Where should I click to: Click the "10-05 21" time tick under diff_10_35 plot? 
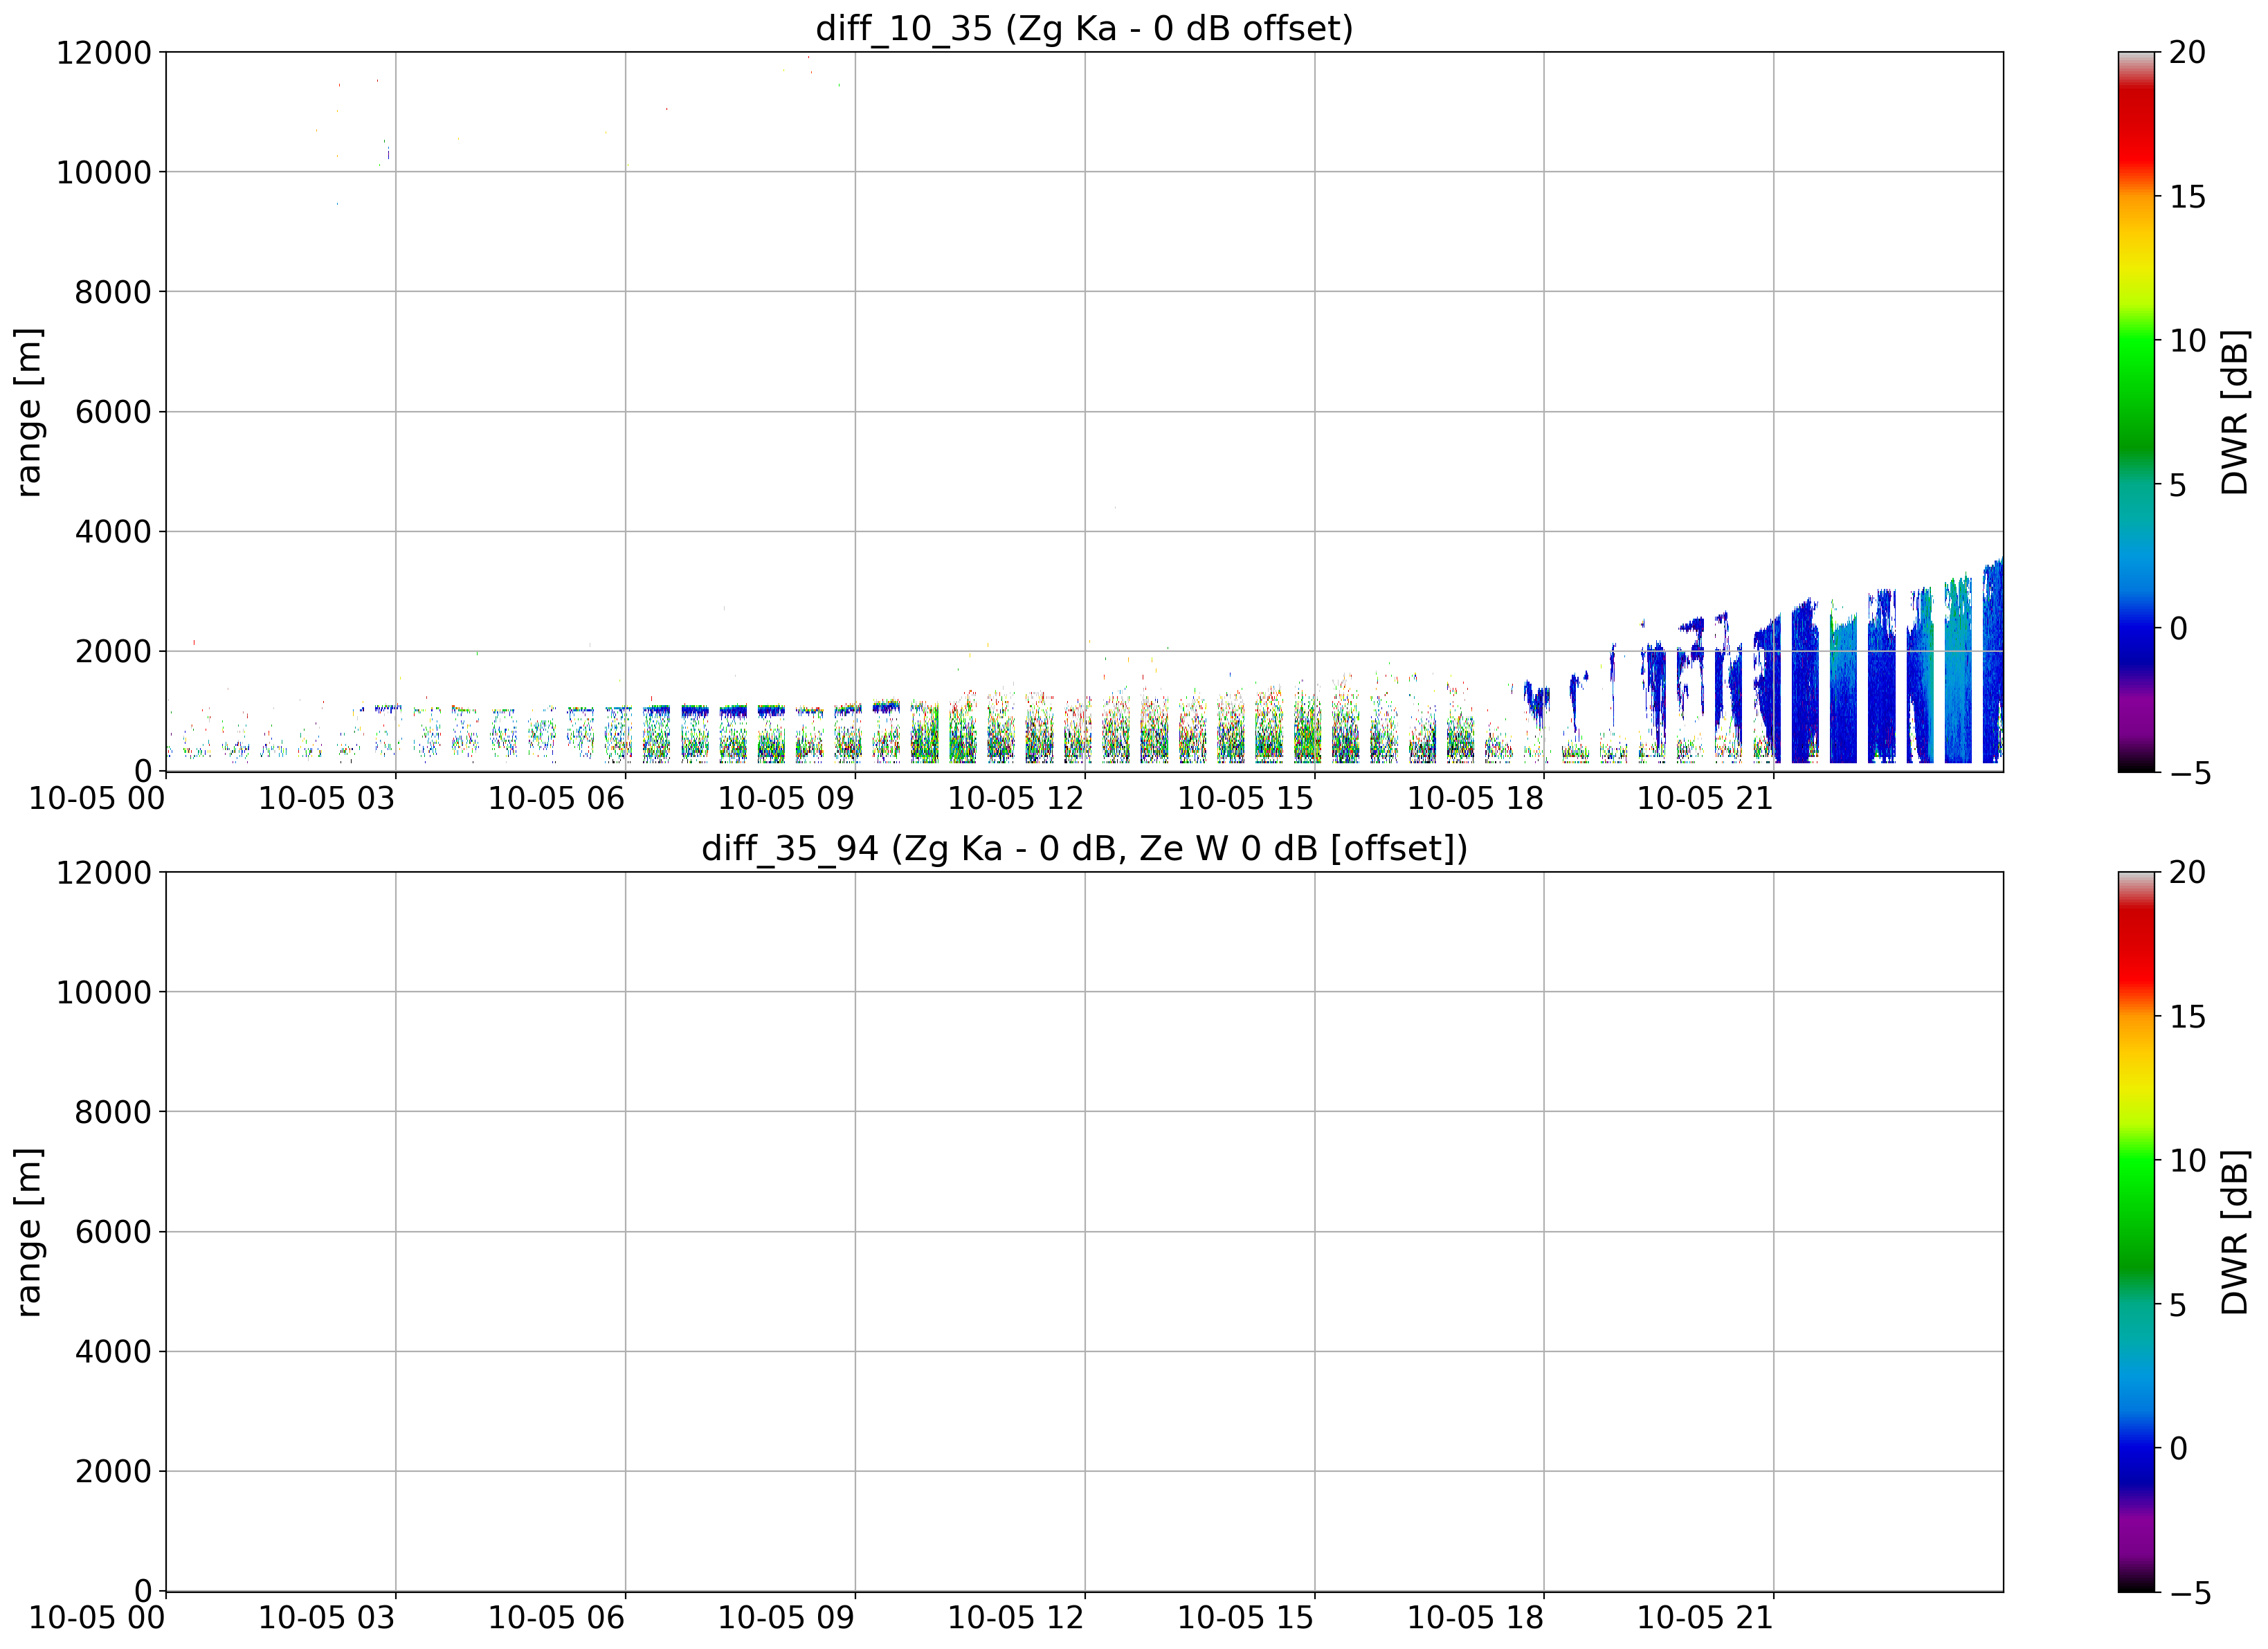[x=1705, y=798]
